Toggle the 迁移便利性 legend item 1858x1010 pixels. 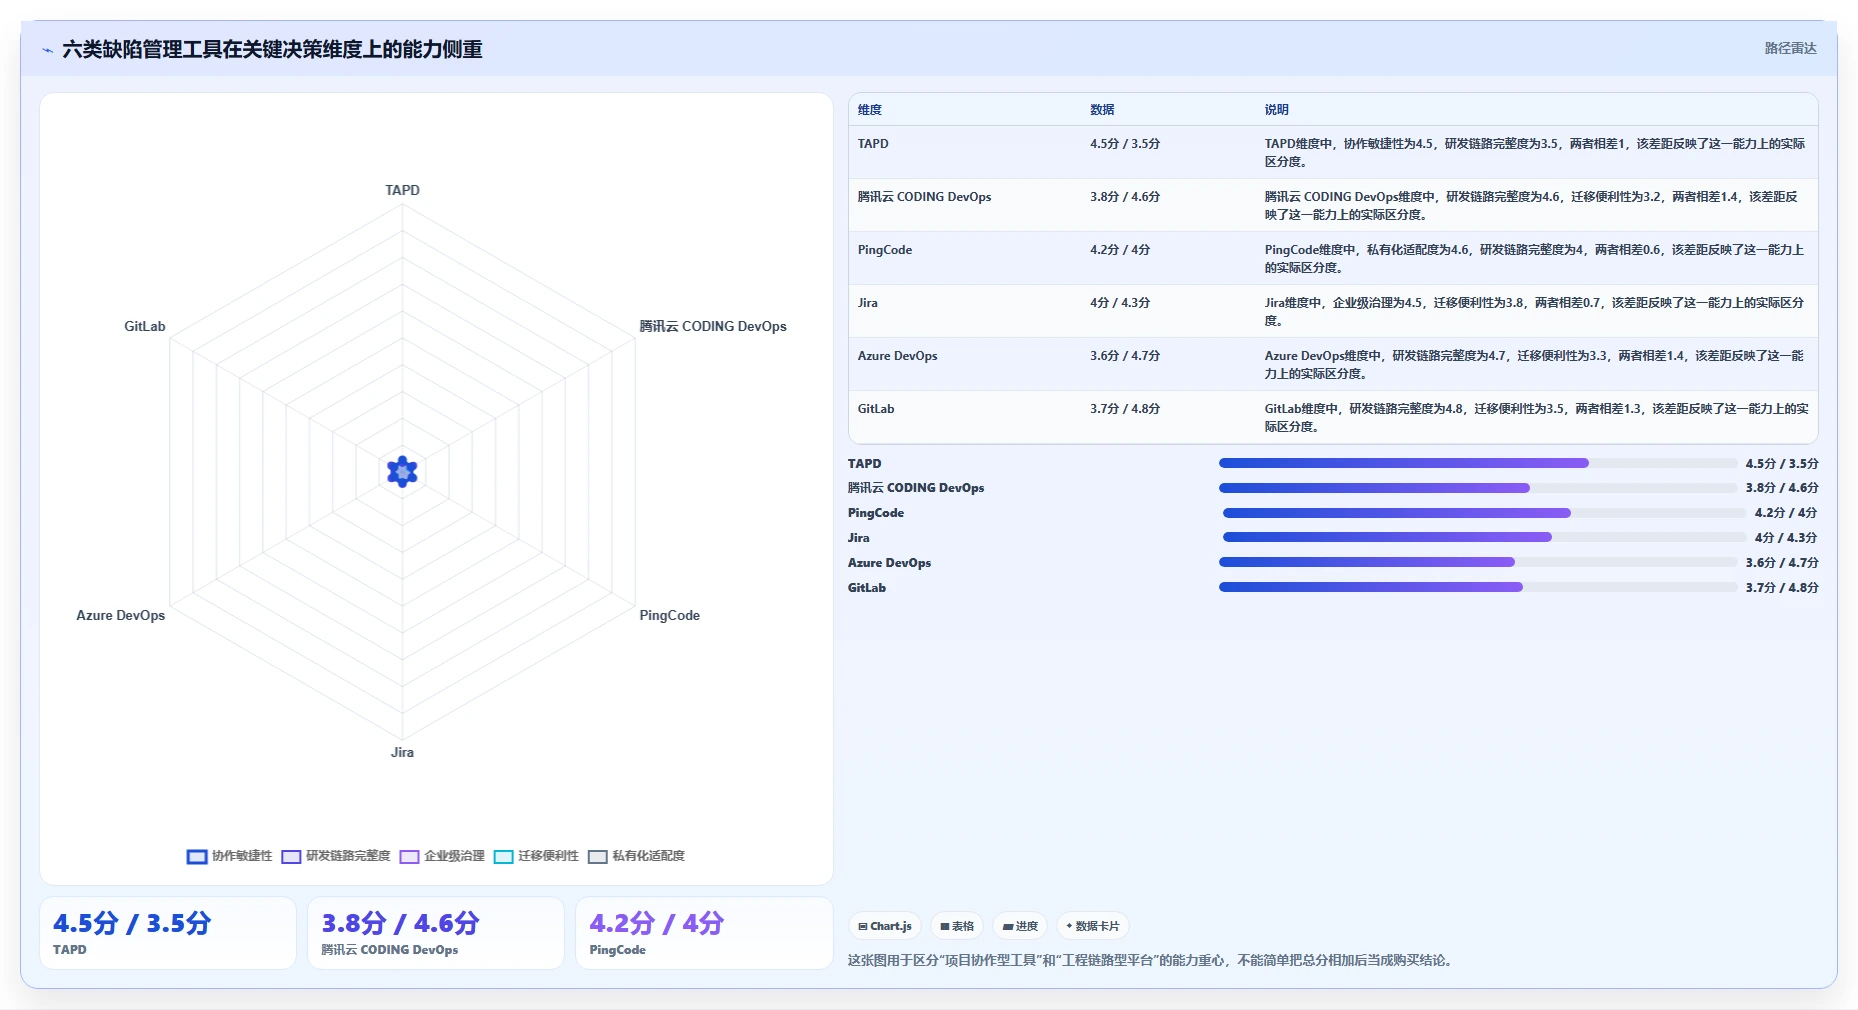(x=536, y=856)
